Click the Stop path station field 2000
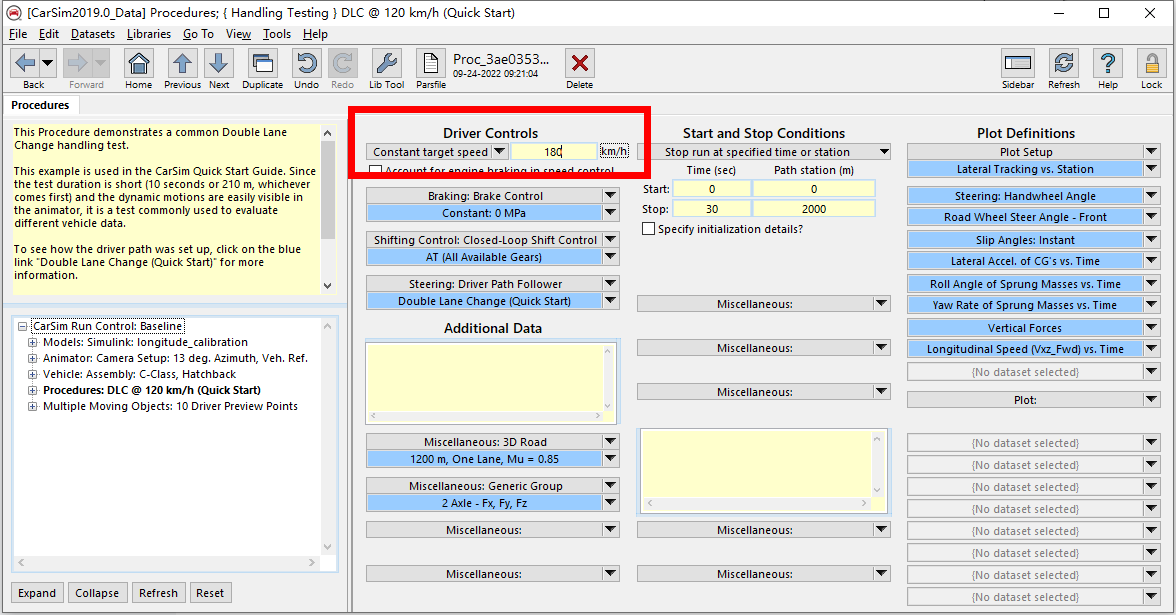This screenshot has height=615, width=1176. [814, 209]
